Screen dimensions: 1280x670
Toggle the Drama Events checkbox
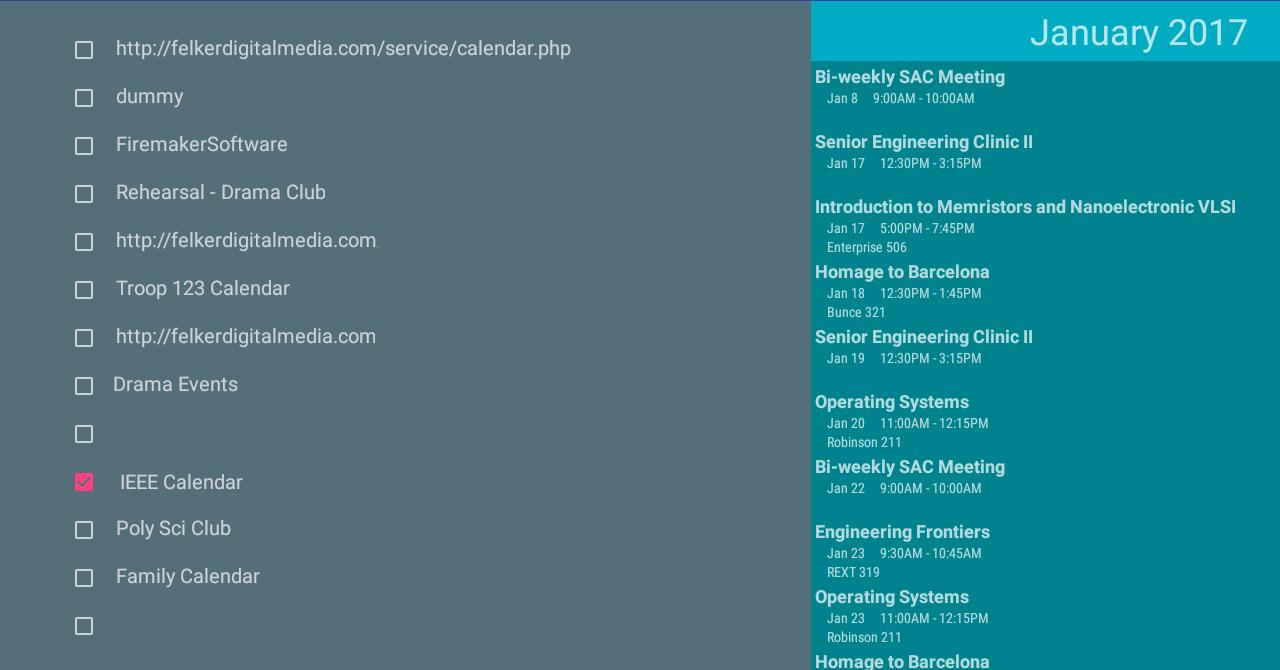[84, 386]
